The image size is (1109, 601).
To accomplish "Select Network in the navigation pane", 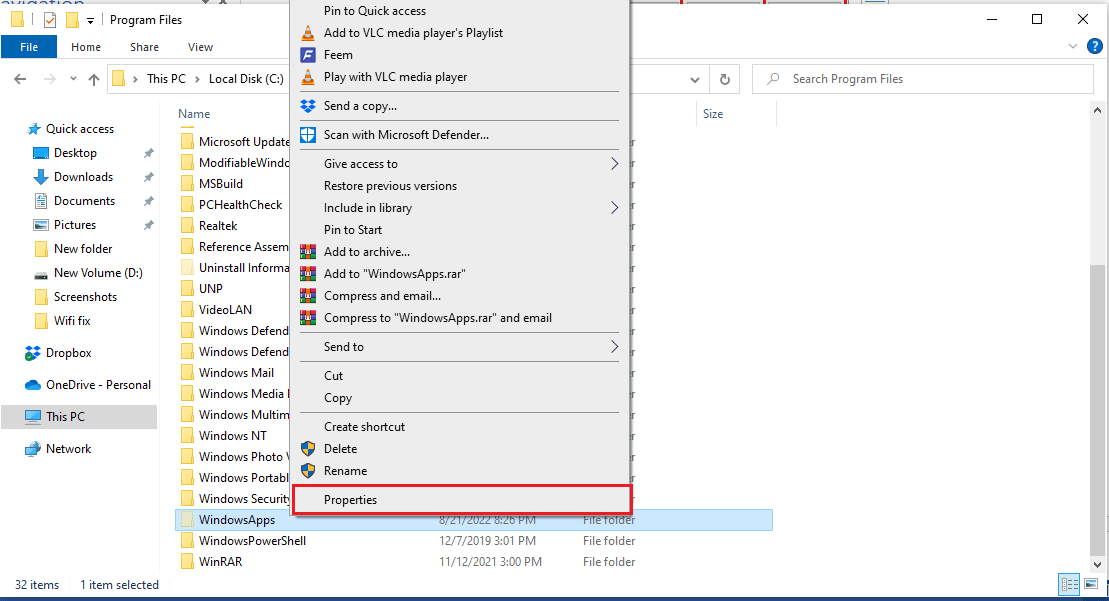I will click(69, 449).
